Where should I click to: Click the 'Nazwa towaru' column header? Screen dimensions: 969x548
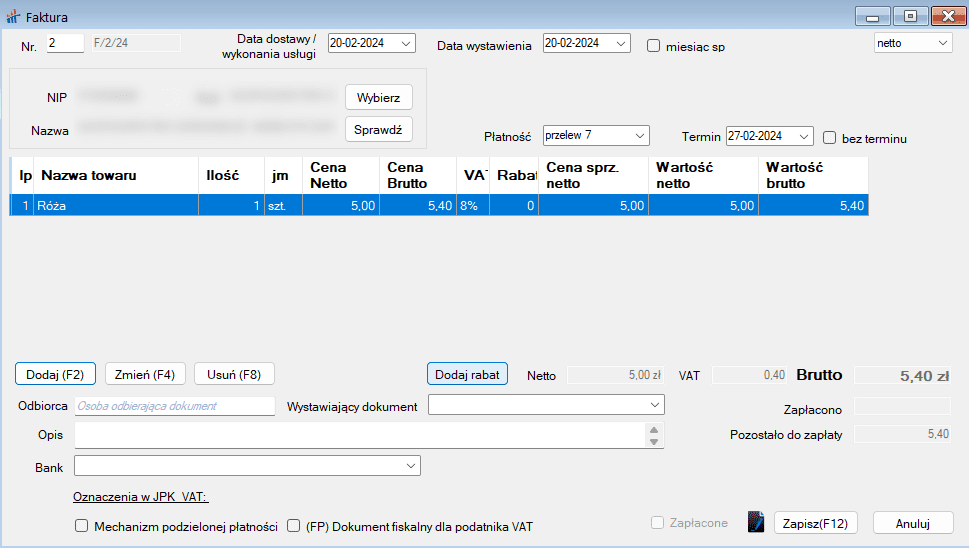88,175
